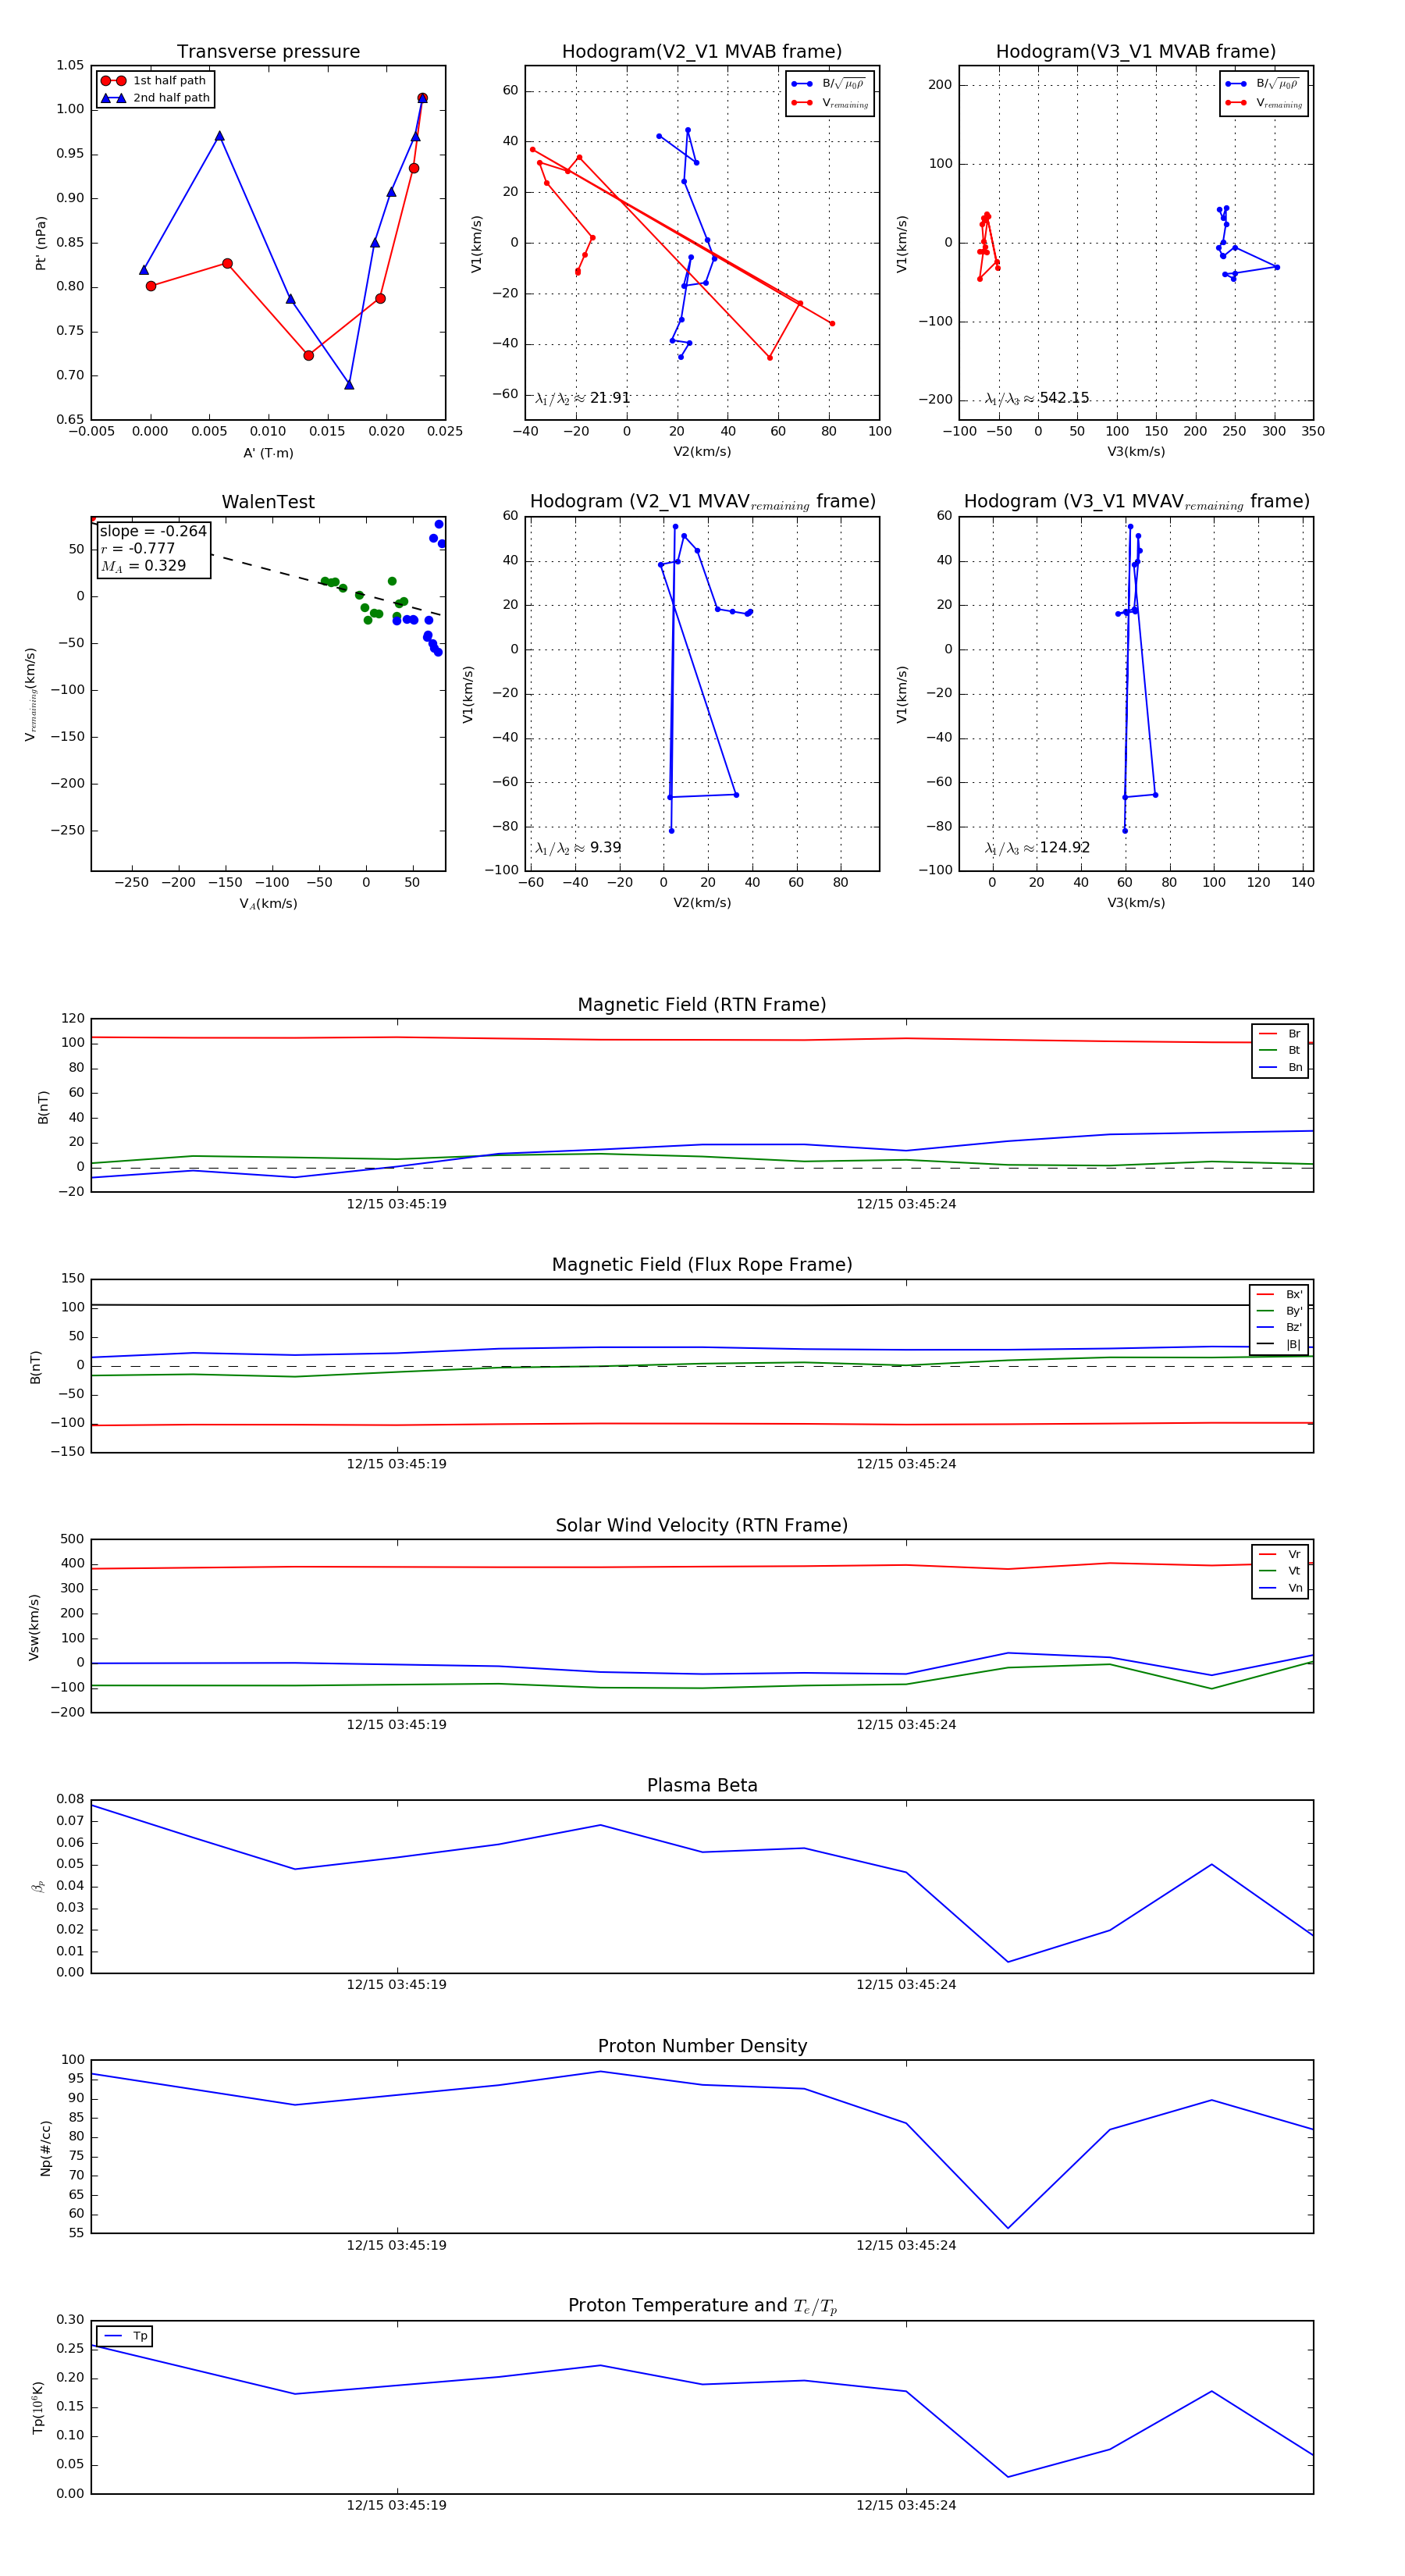Select the 'Hodogram(V2_V1 MVAB frame)' title
This screenshot has width=1405, height=2576.
pos(702,51)
